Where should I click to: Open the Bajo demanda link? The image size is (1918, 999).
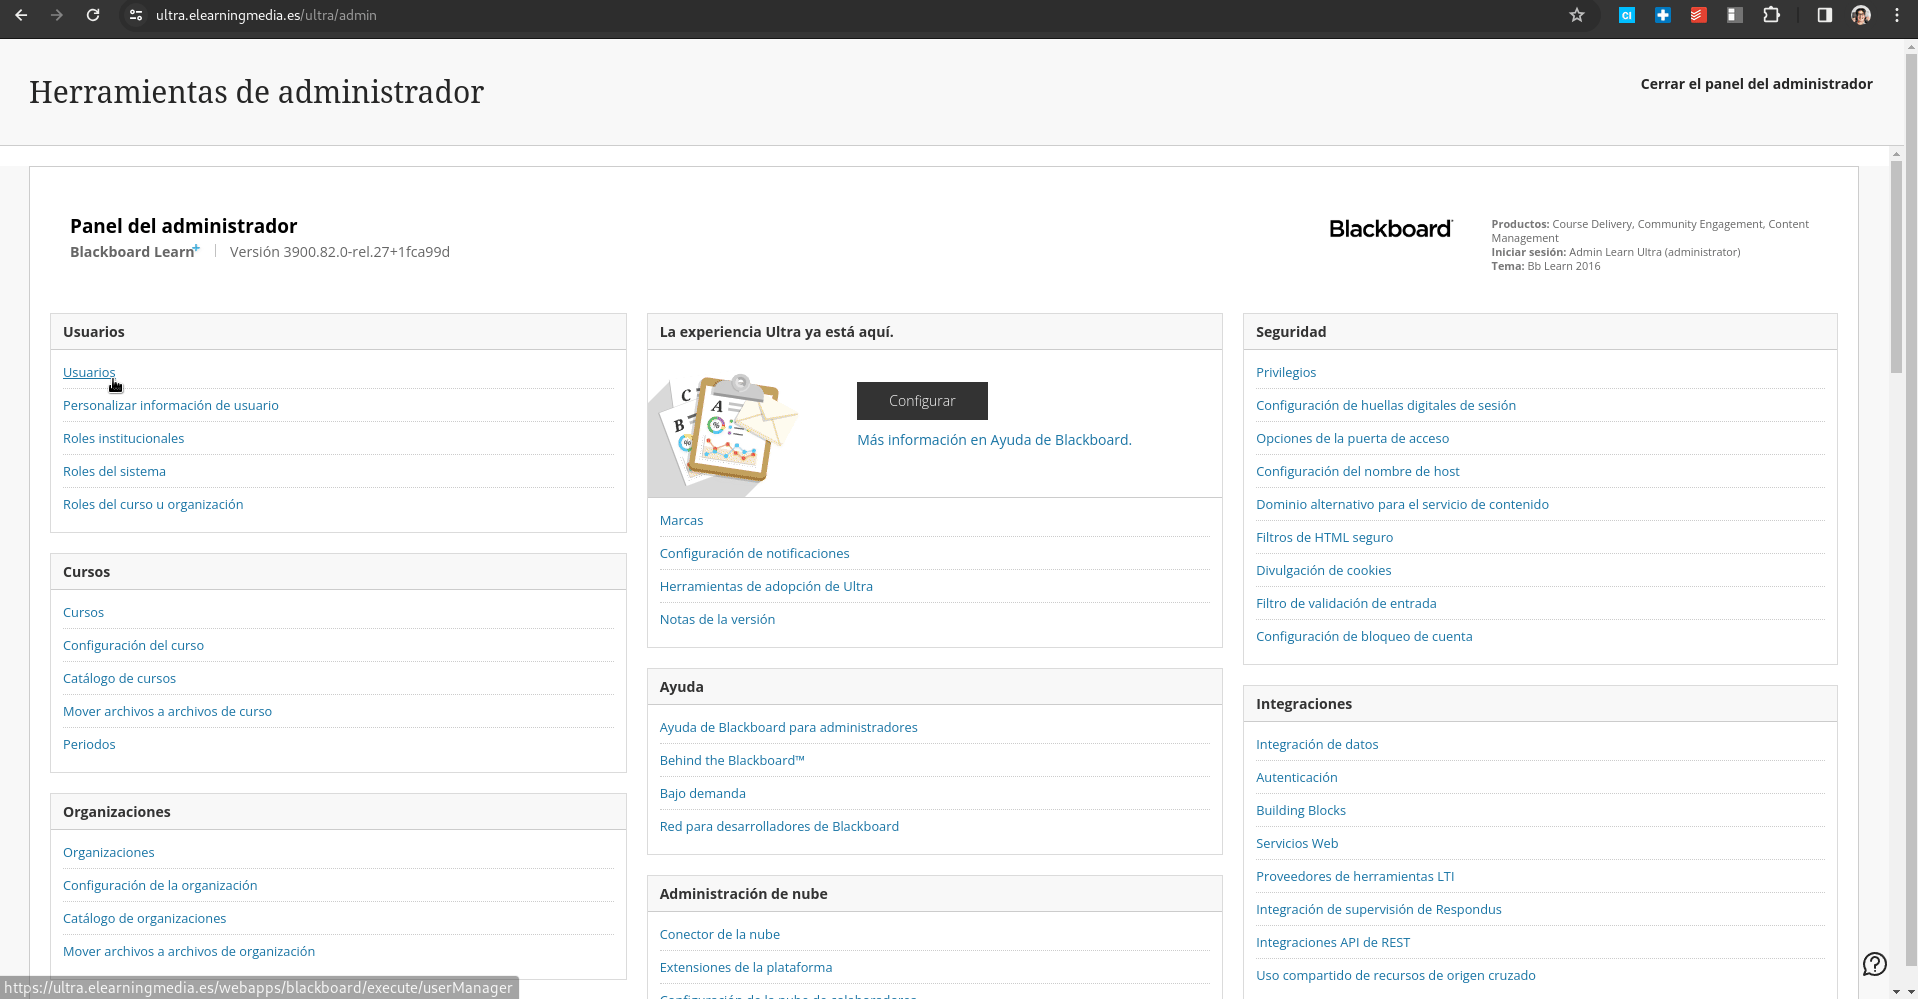tap(702, 793)
